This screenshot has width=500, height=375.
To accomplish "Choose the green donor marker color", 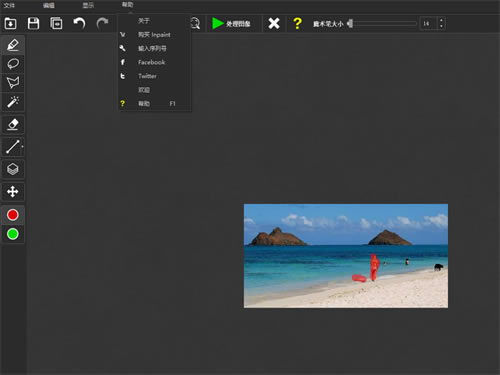I will click(x=13, y=234).
